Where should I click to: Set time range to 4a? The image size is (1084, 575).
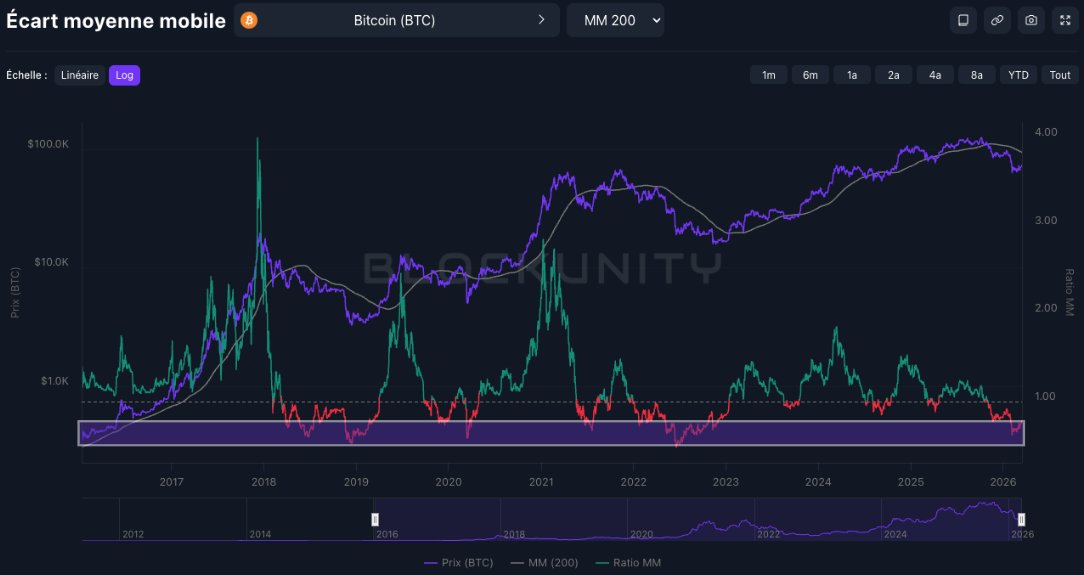pos(935,75)
